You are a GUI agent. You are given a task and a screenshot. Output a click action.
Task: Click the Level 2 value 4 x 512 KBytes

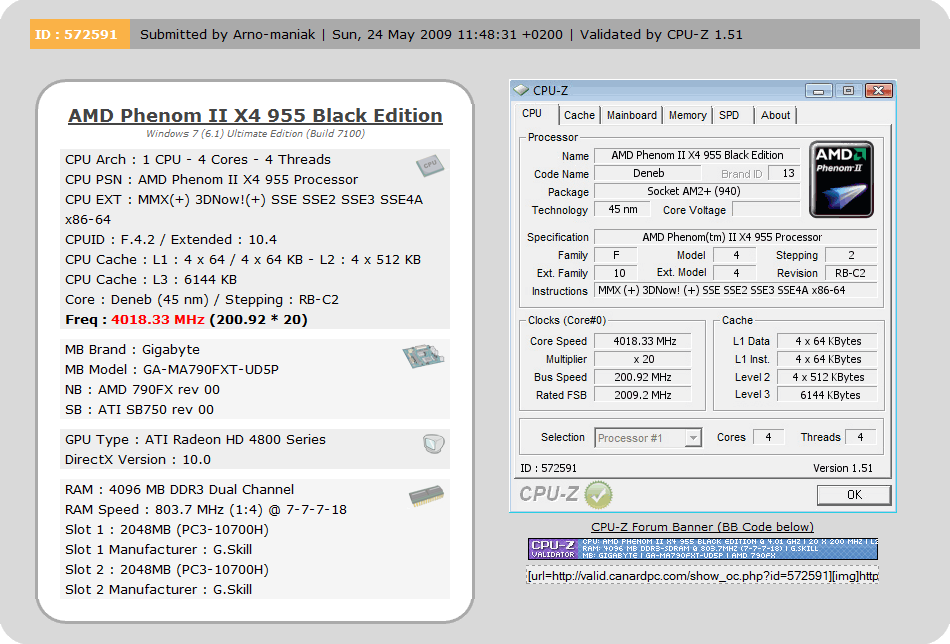click(828, 377)
